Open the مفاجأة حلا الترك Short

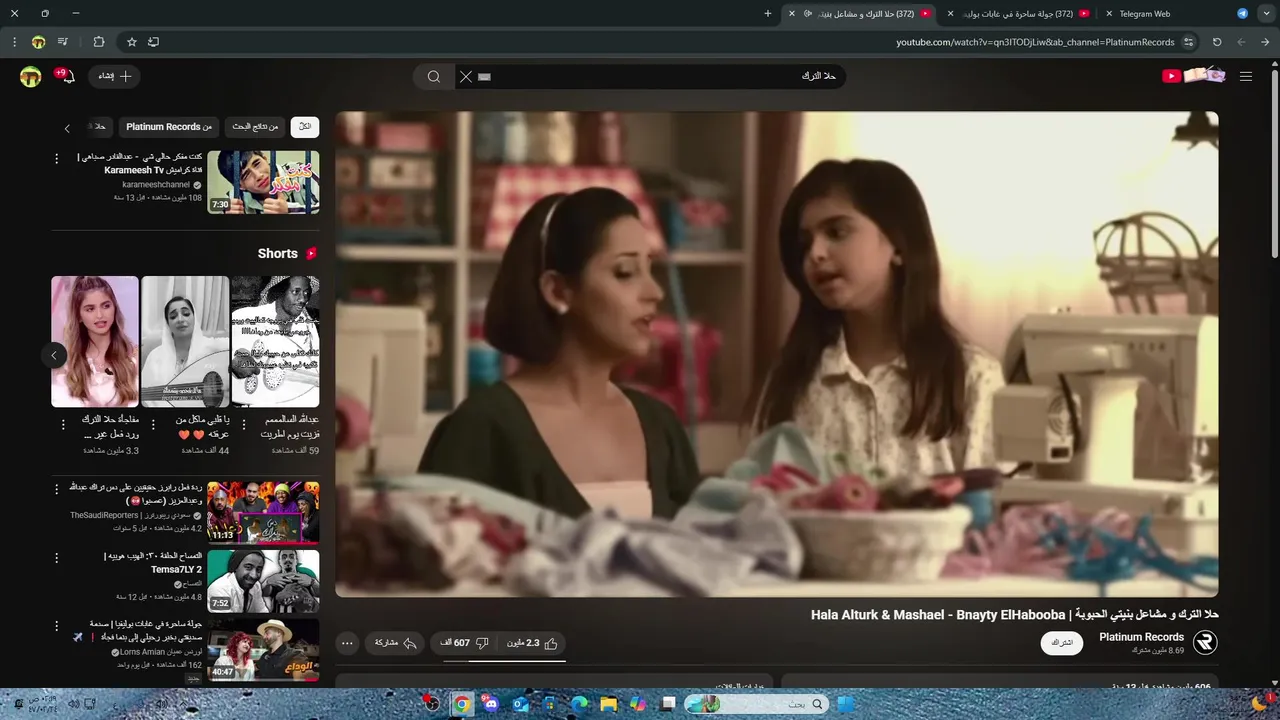(95, 342)
